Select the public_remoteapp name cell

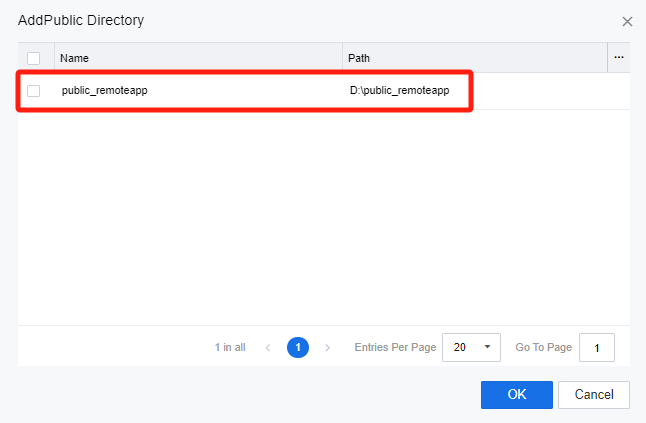105,91
